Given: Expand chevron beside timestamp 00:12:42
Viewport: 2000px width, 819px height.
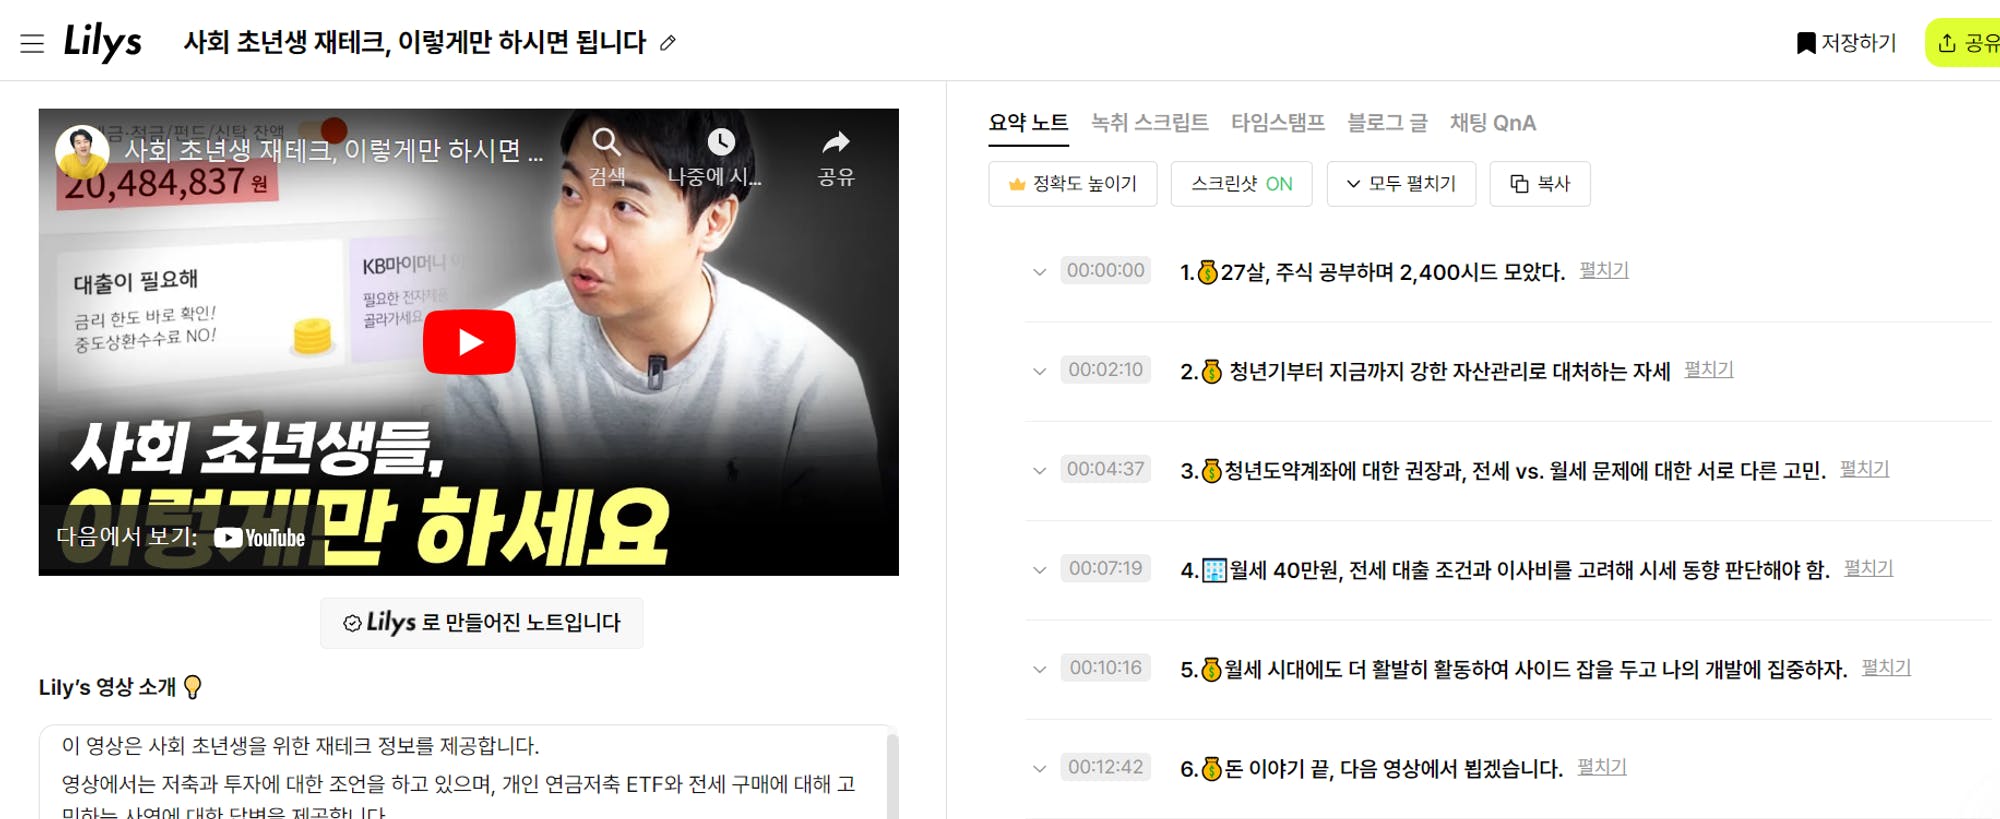Looking at the screenshot, I should point(1040,769).
